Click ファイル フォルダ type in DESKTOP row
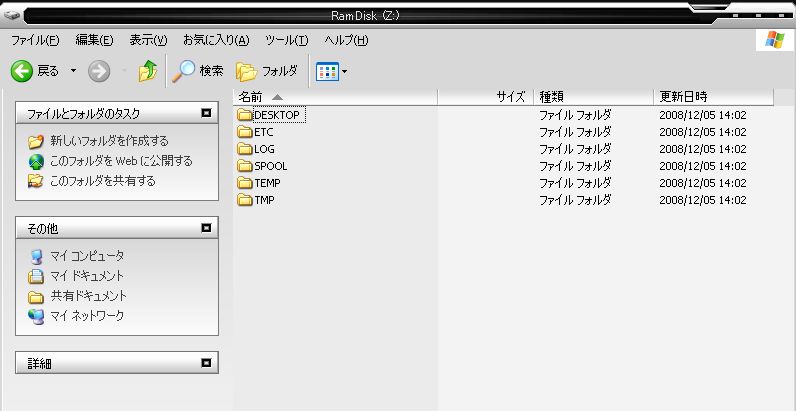This screenshot has width=796, height=411. [x=575, y=115]
